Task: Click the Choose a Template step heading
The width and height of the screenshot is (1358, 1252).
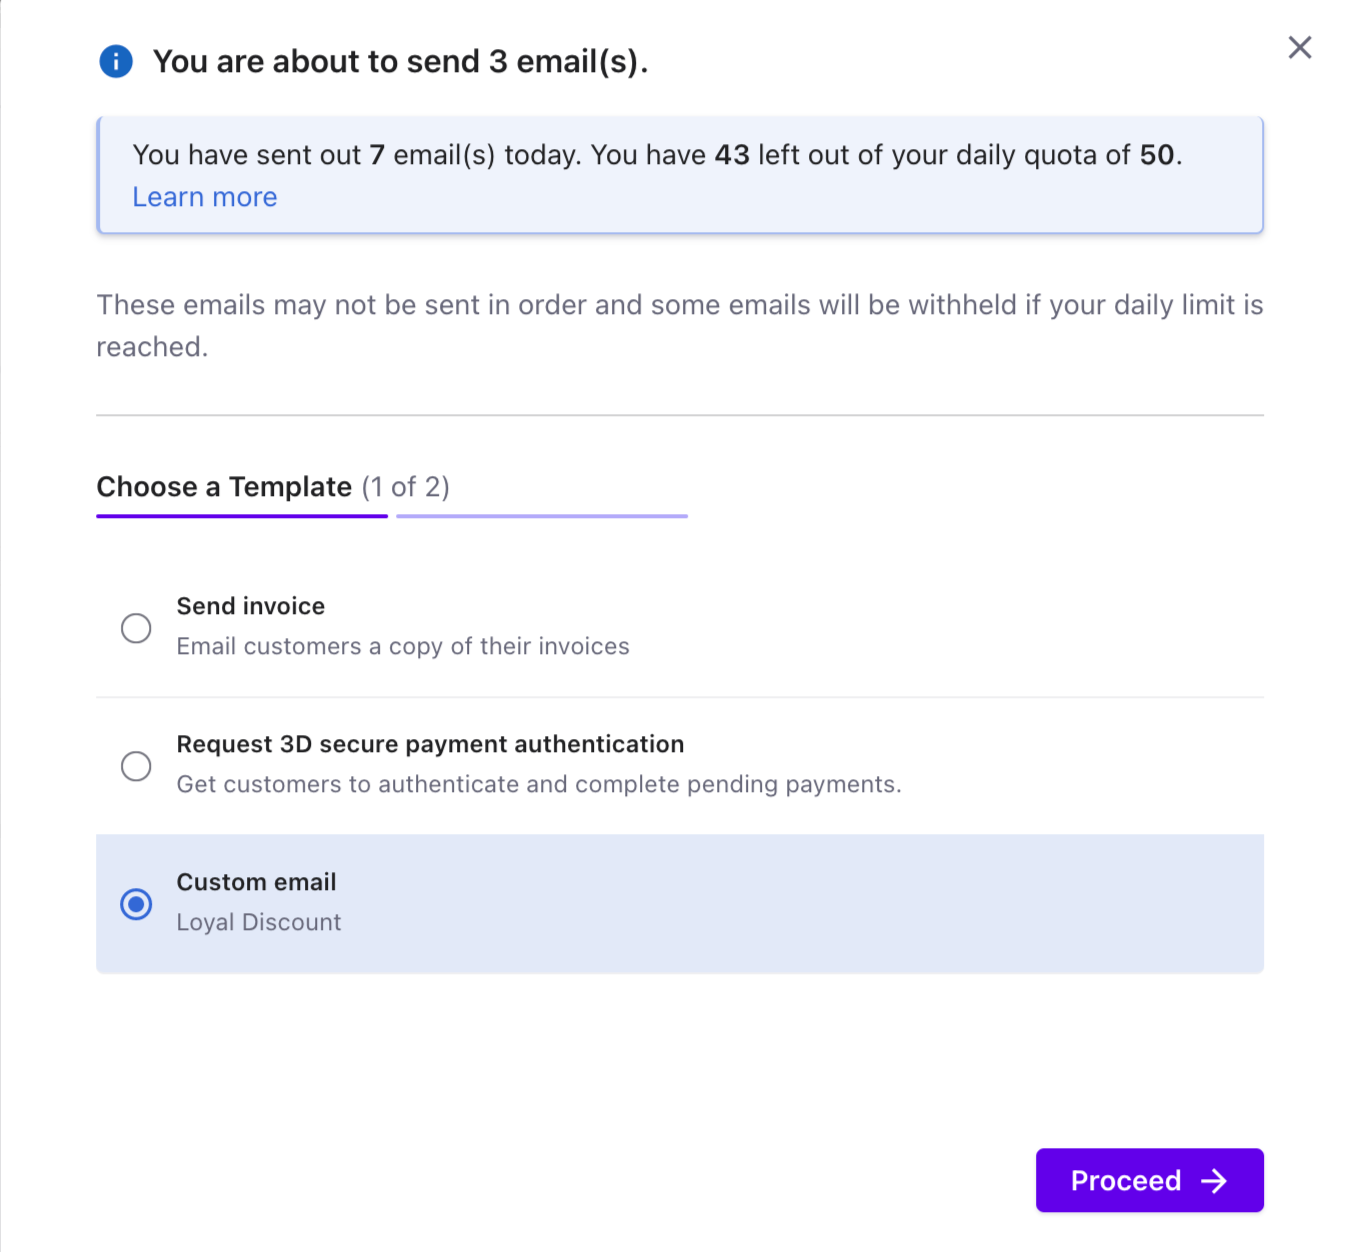Action: click(x=224, y=487)
